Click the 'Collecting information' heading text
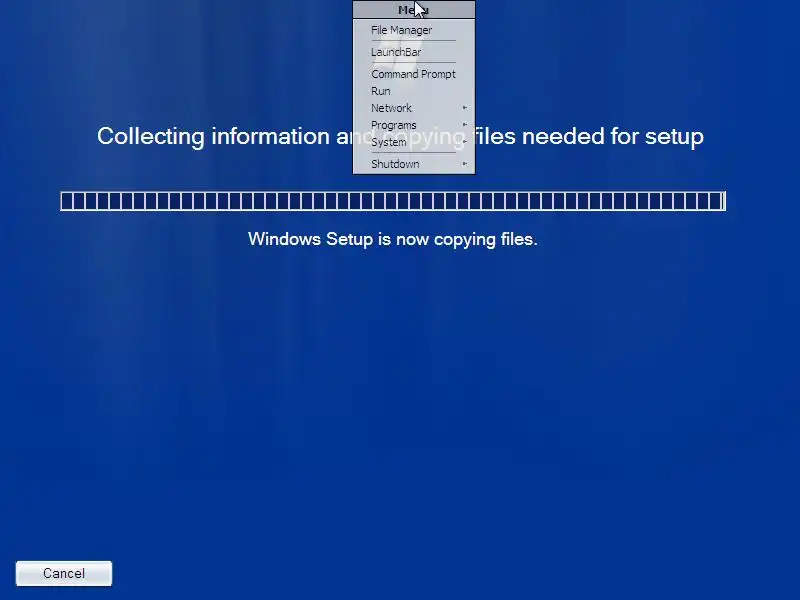Screen dimensions: 800x600 click(400, 137)
